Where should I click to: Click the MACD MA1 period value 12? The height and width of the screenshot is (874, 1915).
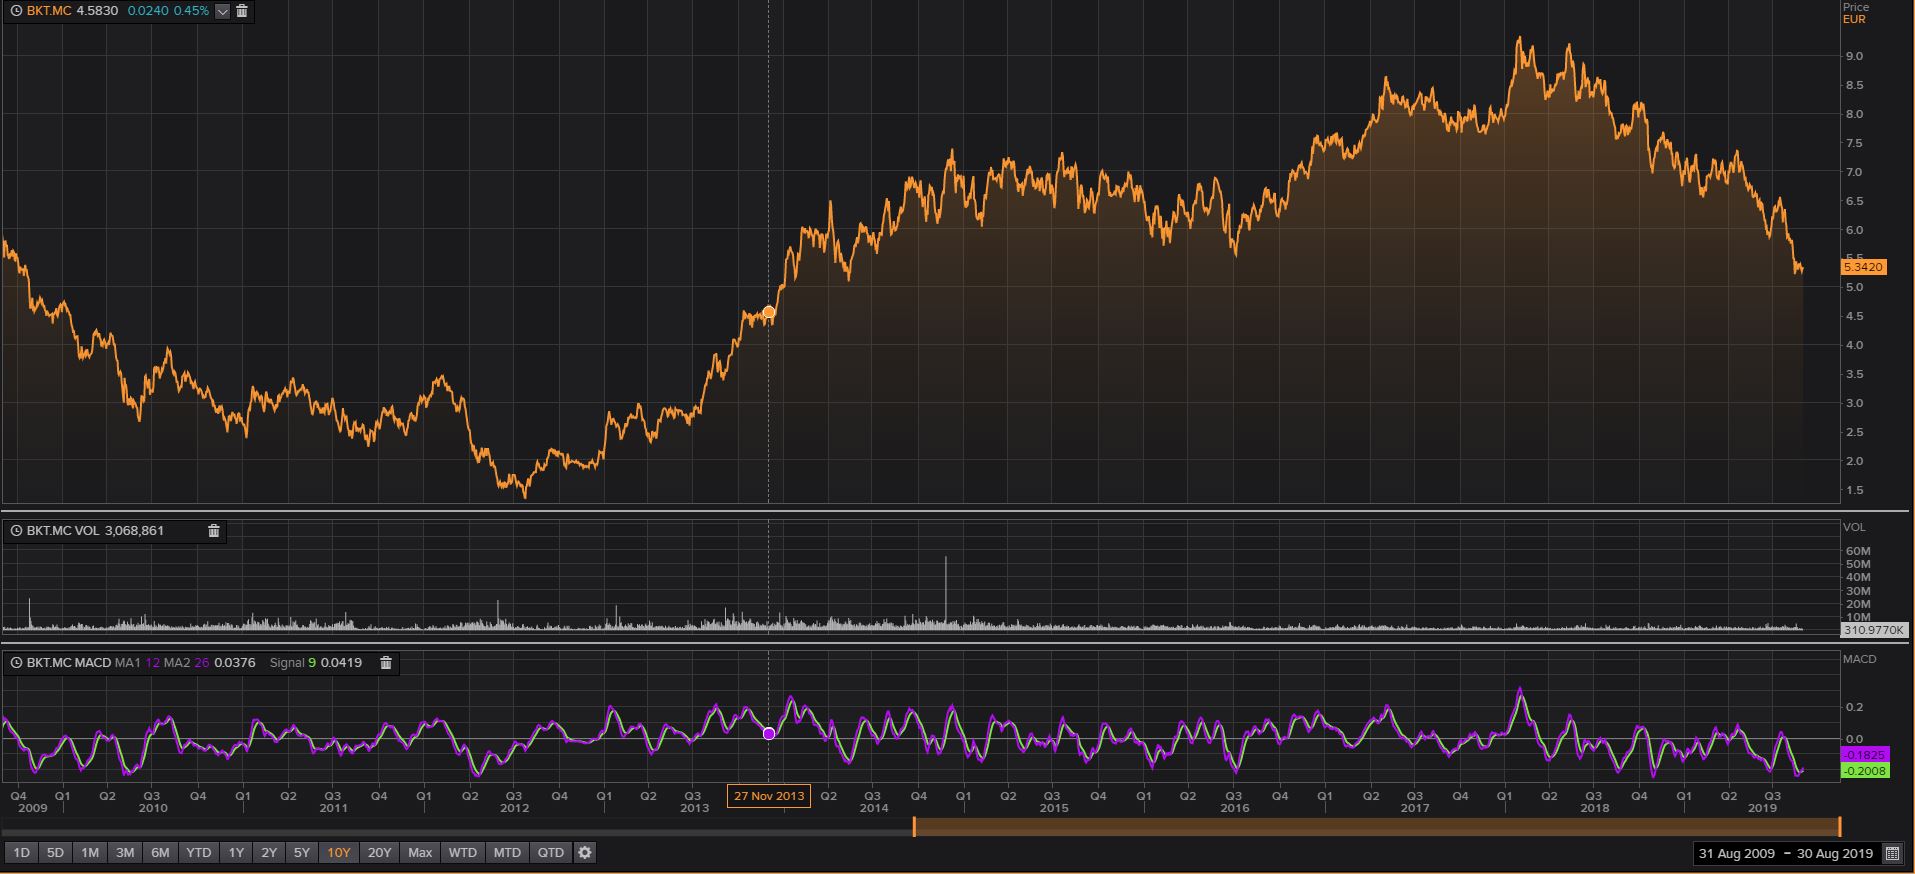pos(152,663)
